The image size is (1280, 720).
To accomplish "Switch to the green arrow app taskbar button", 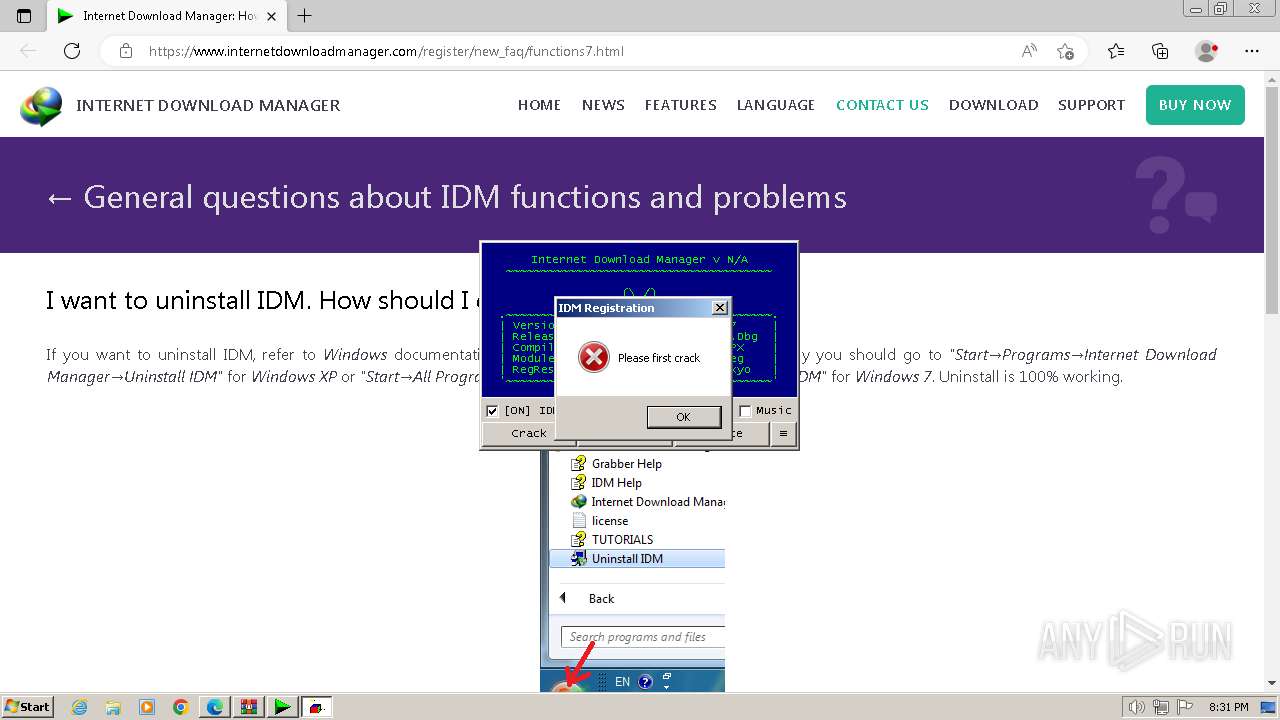I will click(x=283, y=707).
